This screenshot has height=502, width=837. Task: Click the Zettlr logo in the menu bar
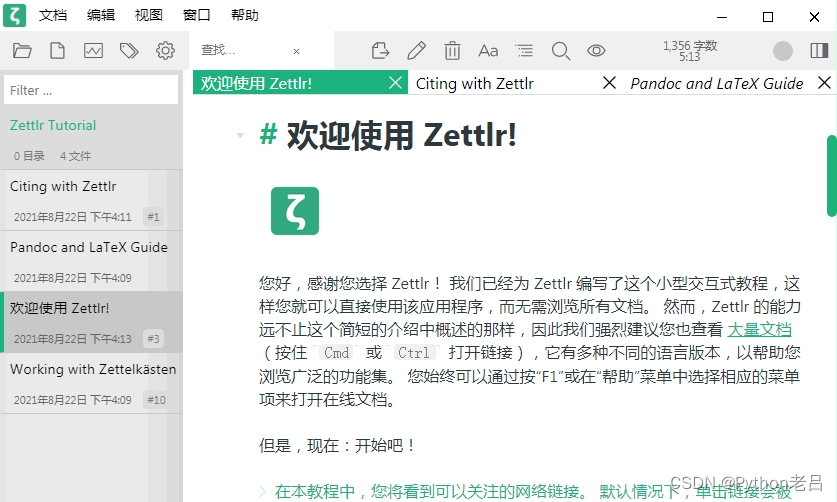click(x=14, y=15)
